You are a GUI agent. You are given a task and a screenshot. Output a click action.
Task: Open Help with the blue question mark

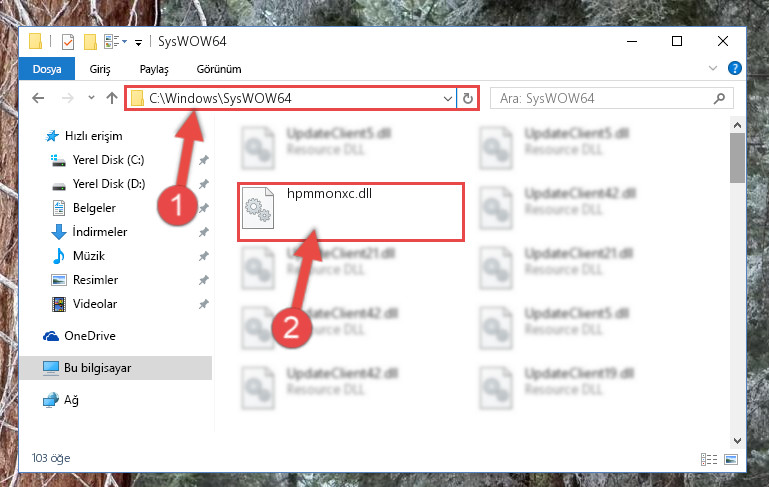(x=735, y=68)
